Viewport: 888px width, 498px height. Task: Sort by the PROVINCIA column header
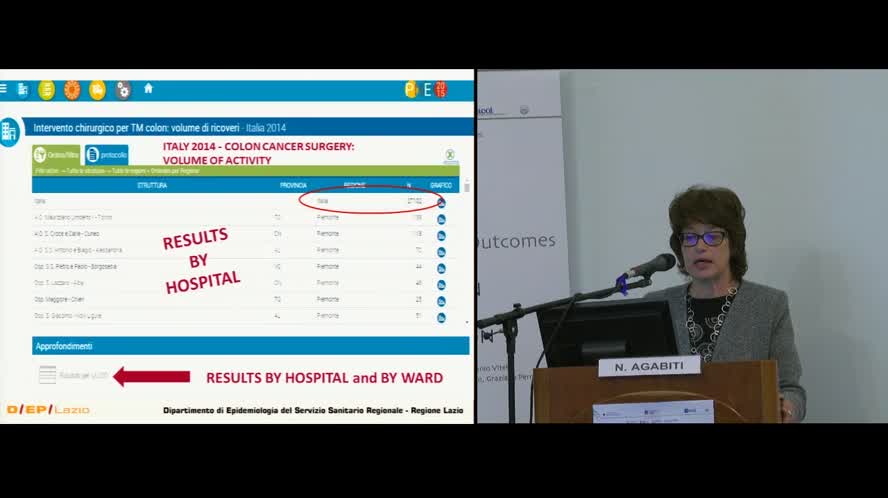point(293,185)
